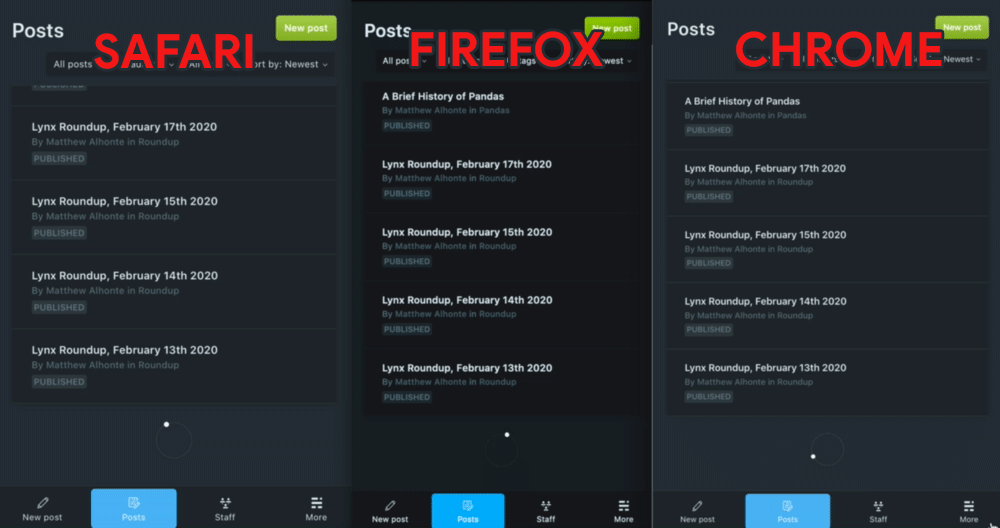Open the Staff tab in Safari panel's bottom bar

coord(224,509)
